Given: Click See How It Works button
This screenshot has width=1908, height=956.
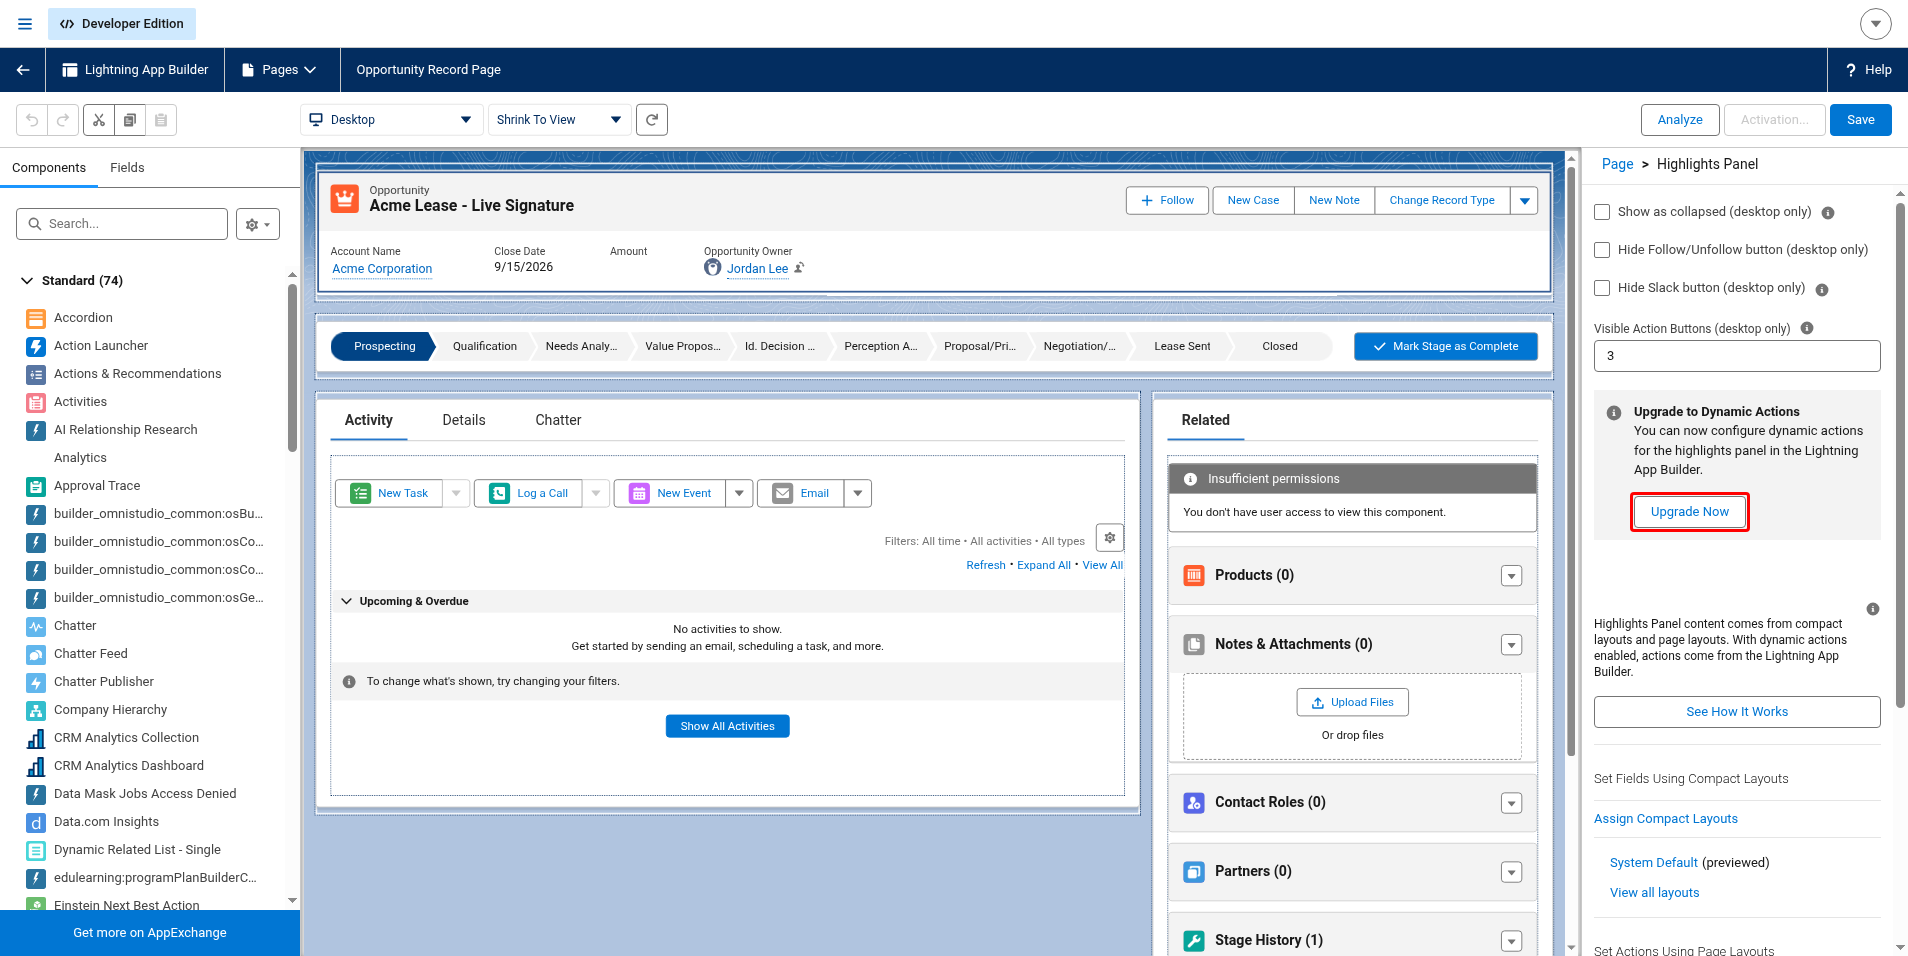Looking at the screenshot, I should (1737, 712).
